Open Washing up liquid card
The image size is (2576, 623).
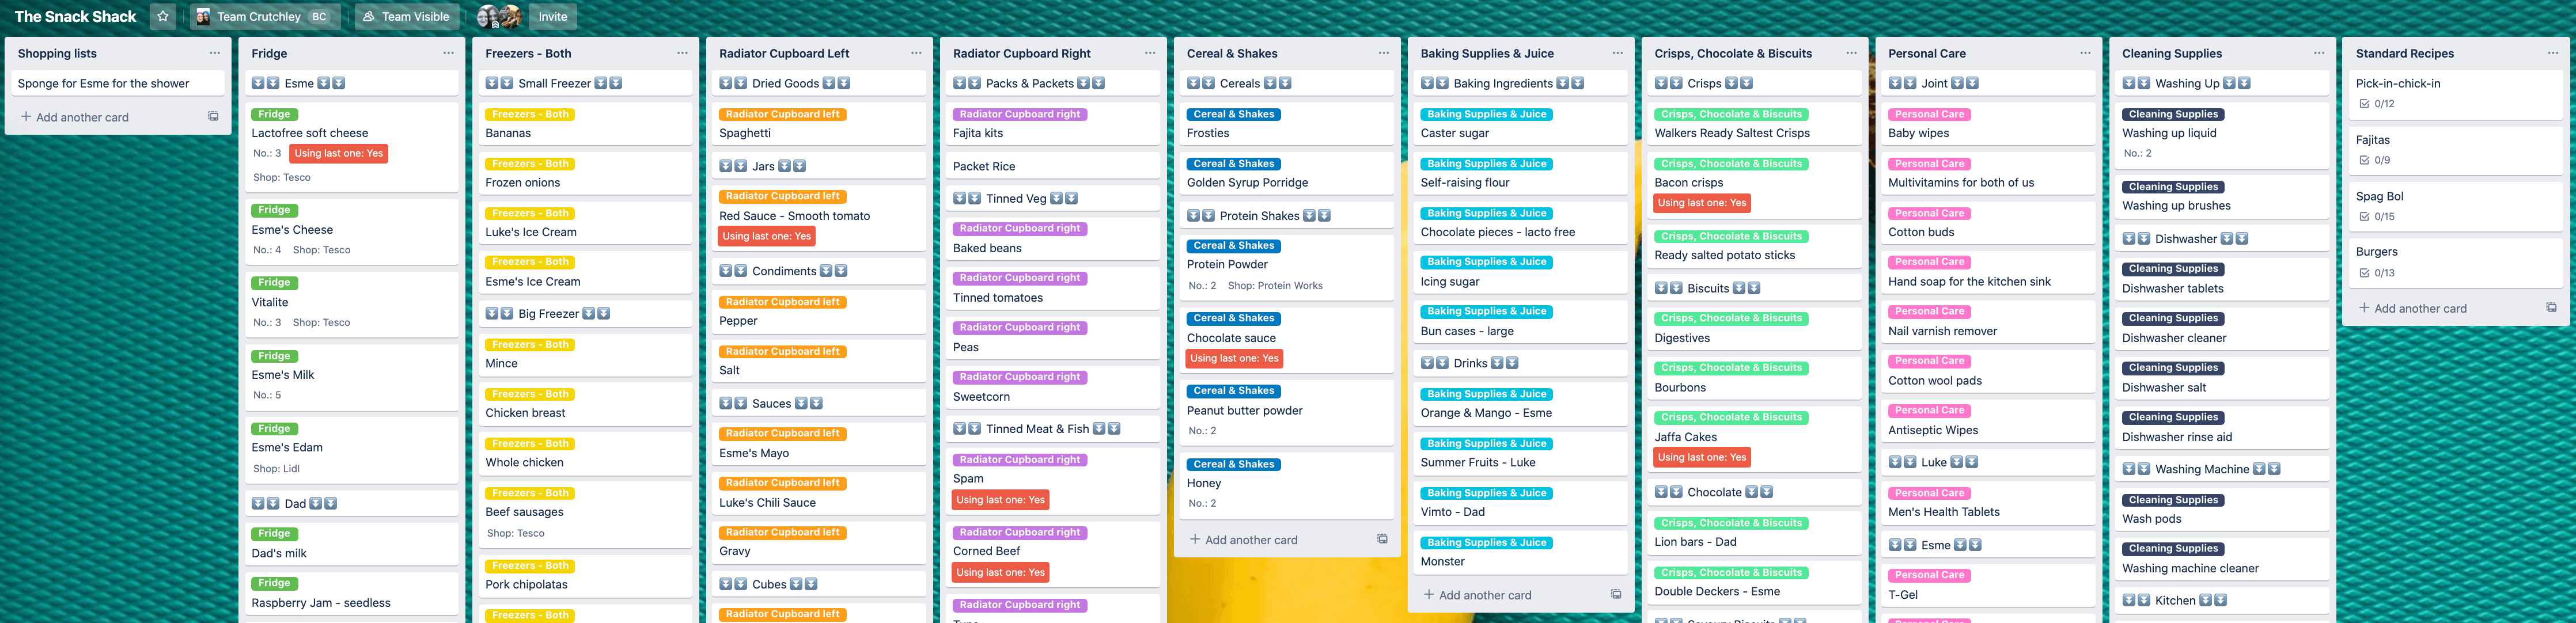(2223, 135)
